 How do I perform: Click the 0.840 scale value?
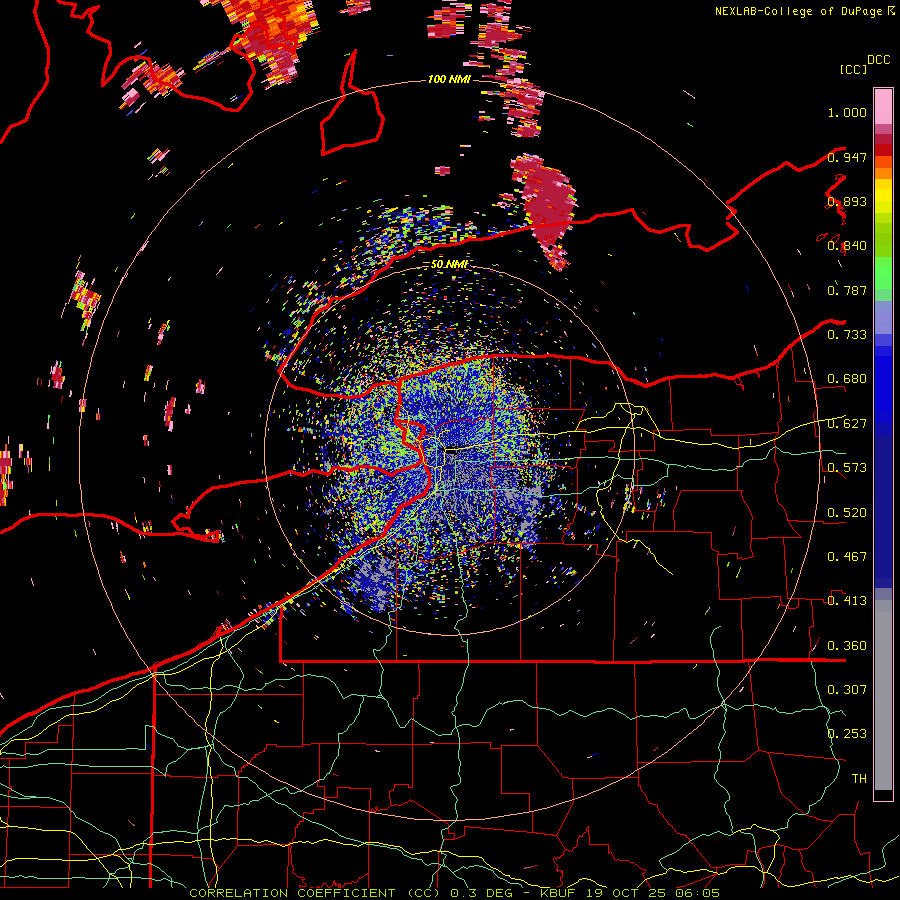tap(847, 246)
